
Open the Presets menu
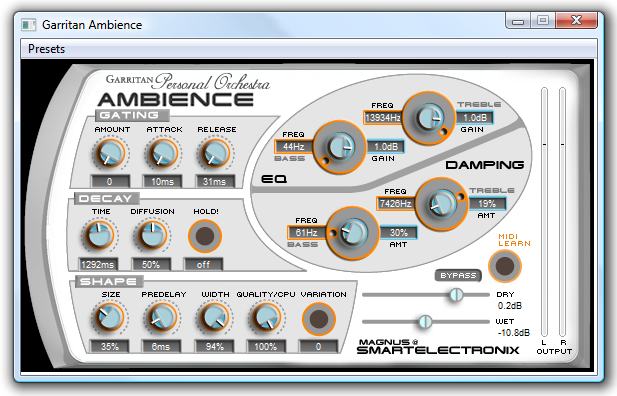pos(46,49)
